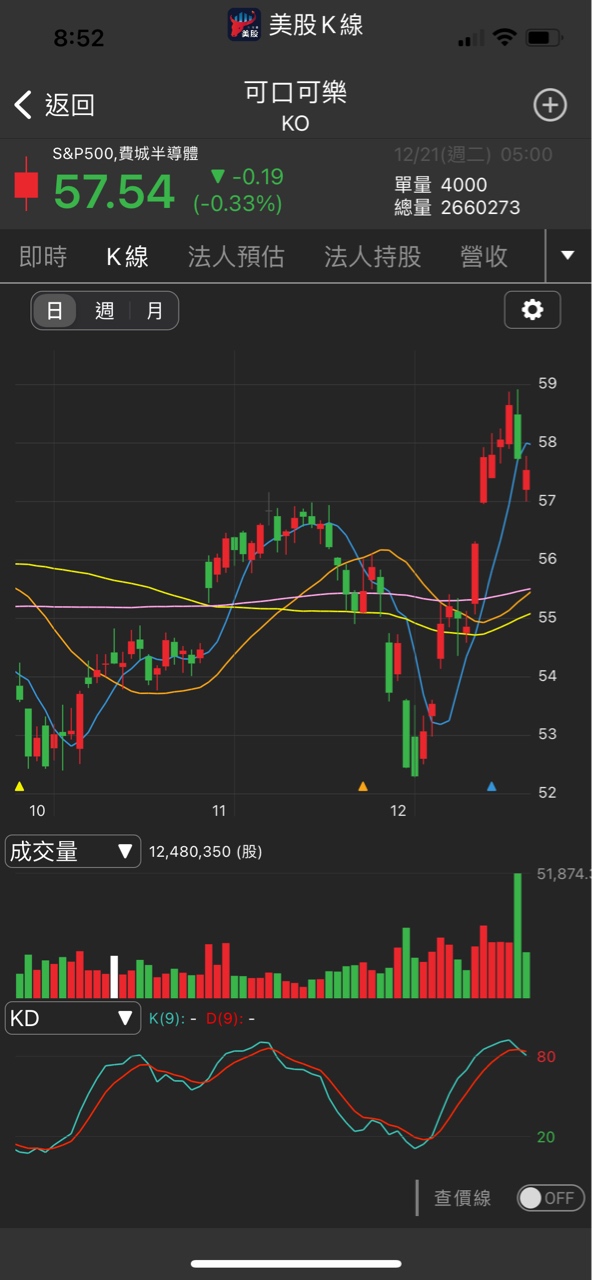592x1280 pixels.
Task: Tap the cellular signal bars icon
Action: 470,39
